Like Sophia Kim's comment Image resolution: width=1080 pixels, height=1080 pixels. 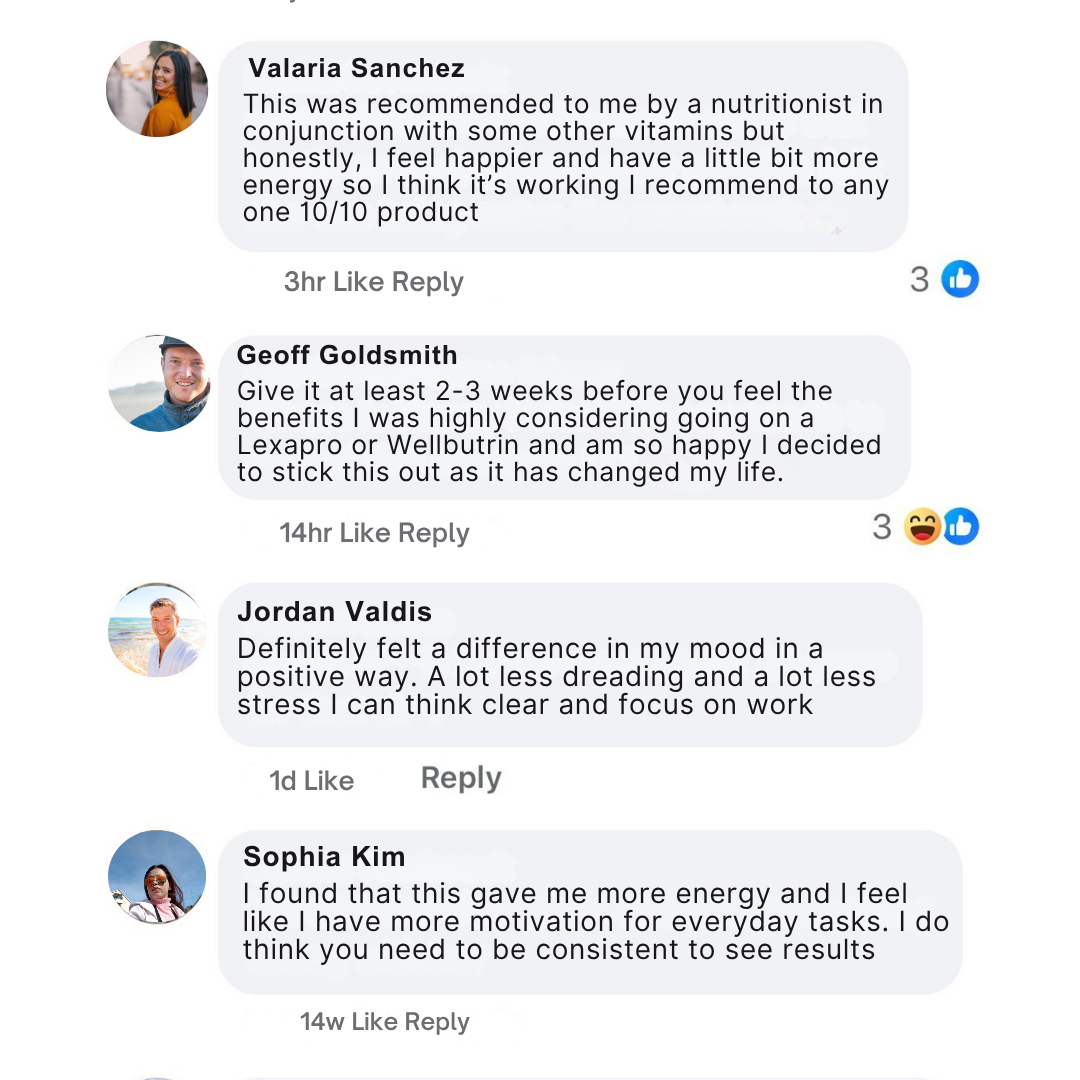click(375, 1022)
